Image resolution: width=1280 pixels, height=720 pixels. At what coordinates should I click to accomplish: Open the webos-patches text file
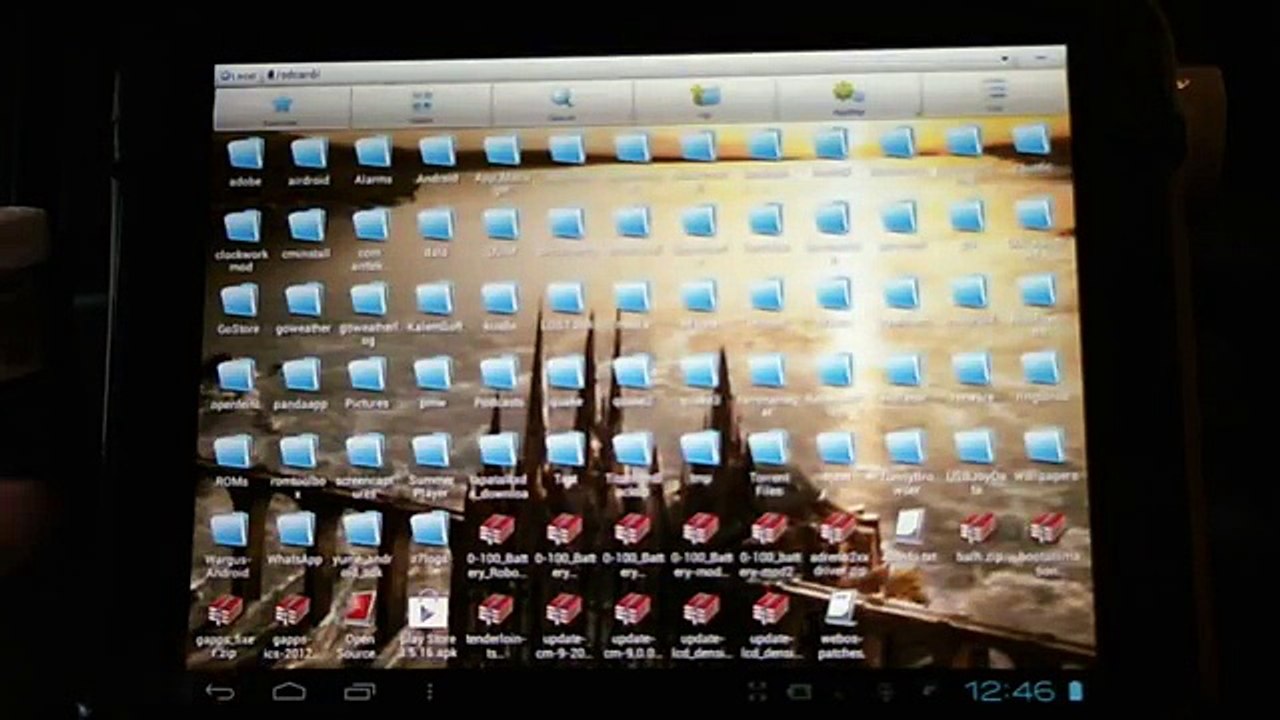[840, 625]
